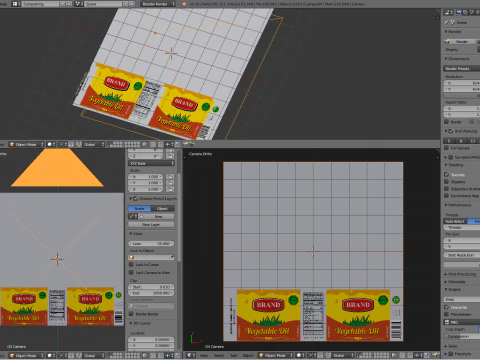Enable Render Border checkbox in sidebar
The width and height of the screenshot is (480, 360).
[131, 314]
